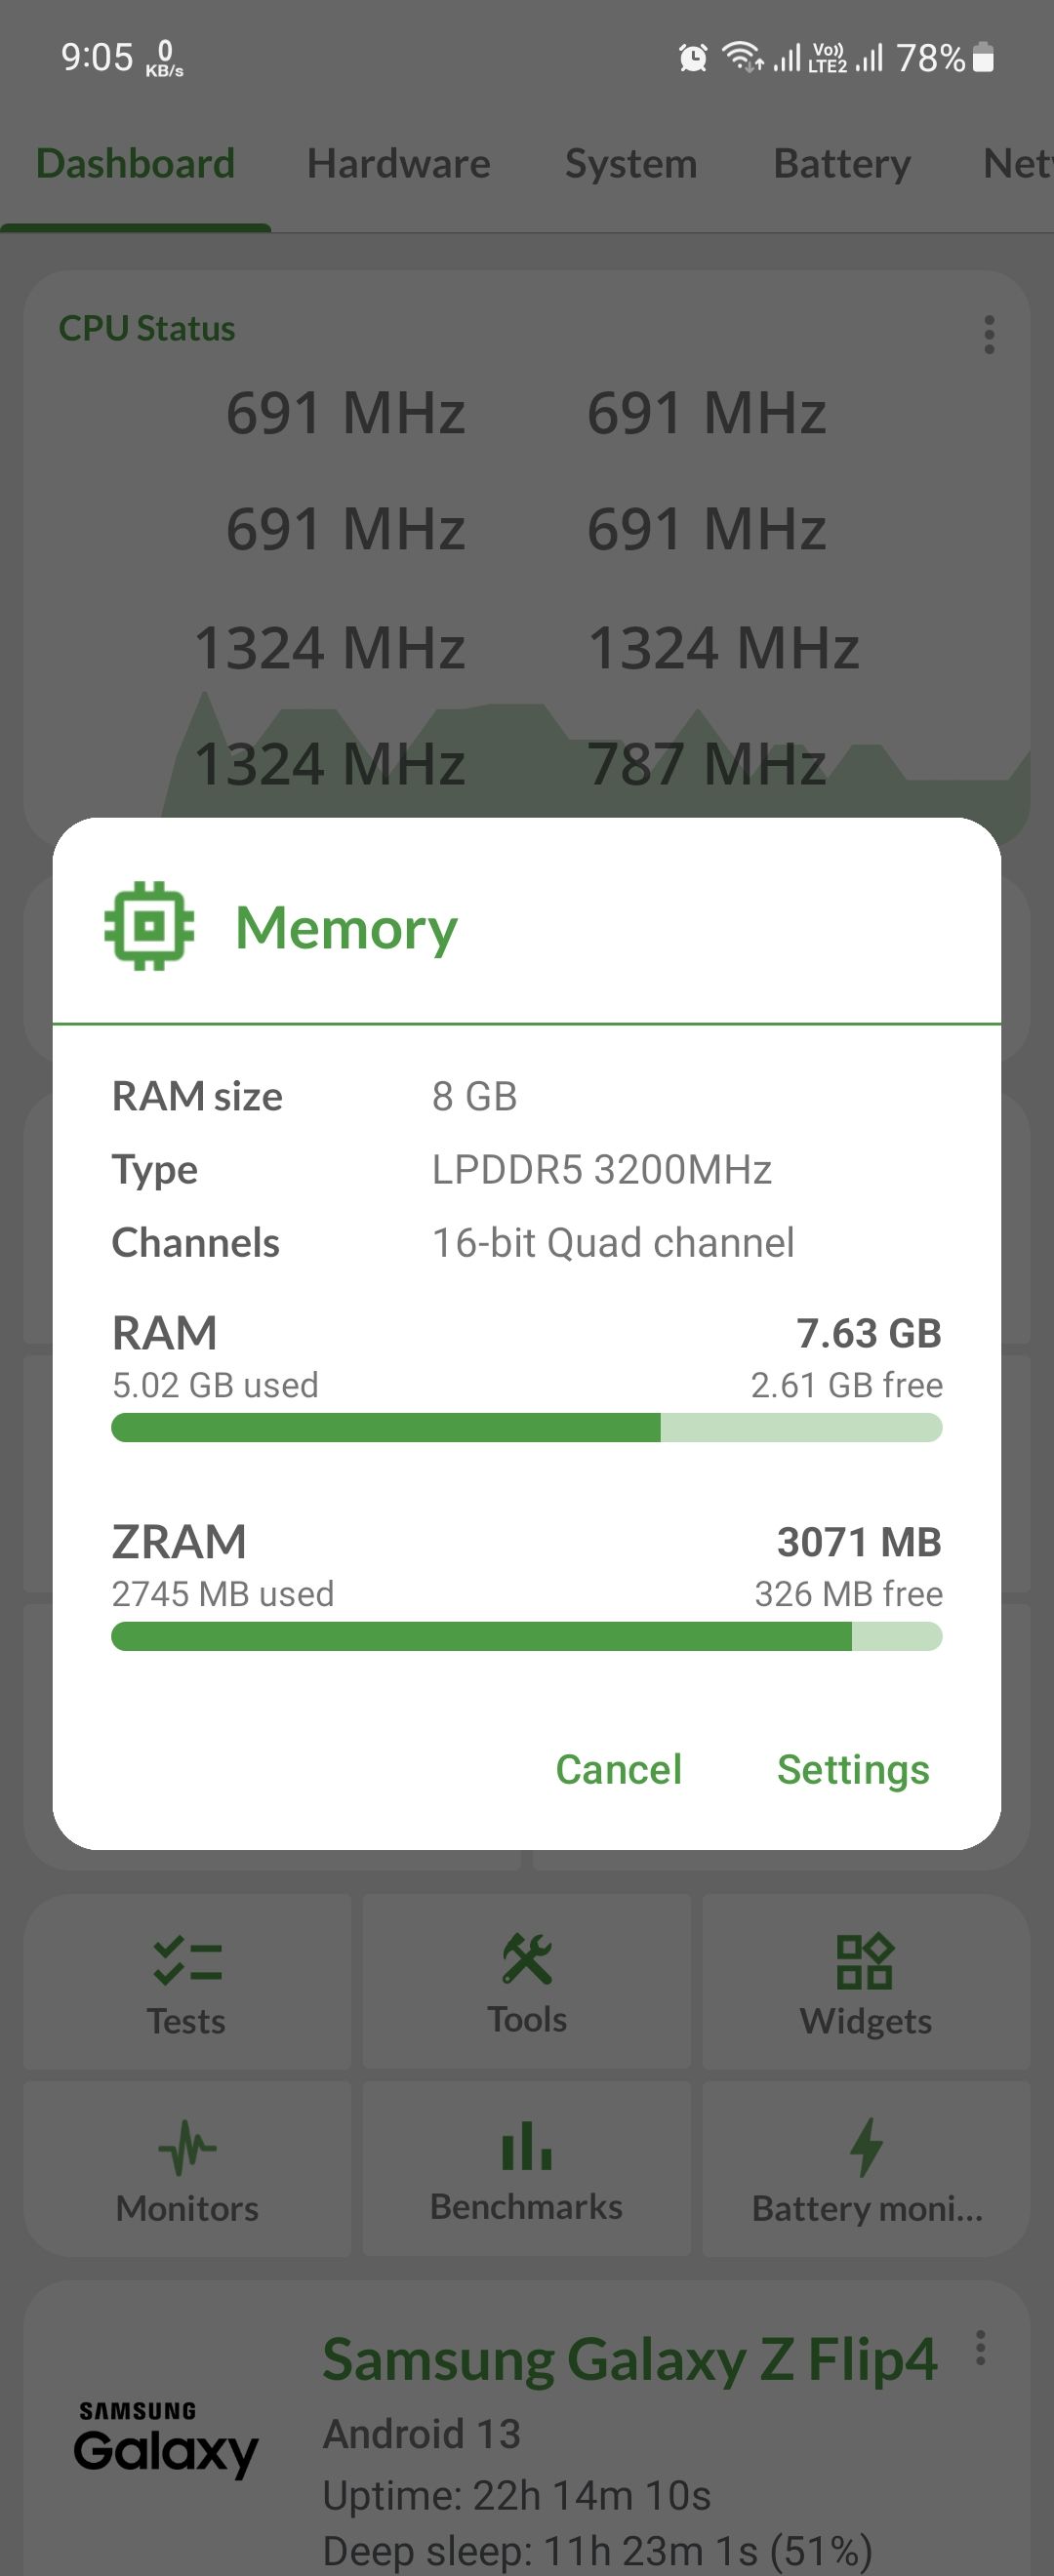This screenshot has height=2576, width=1054.
Task: Select the Tools wrench icon
Action: (x=527, y=1958)
